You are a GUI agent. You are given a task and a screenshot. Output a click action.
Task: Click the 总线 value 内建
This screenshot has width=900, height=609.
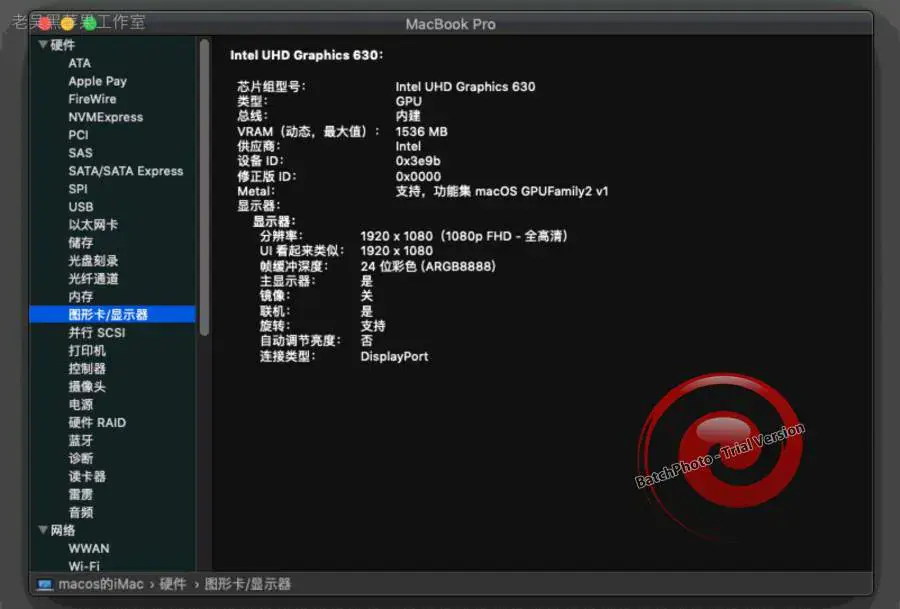pos(408,116)
